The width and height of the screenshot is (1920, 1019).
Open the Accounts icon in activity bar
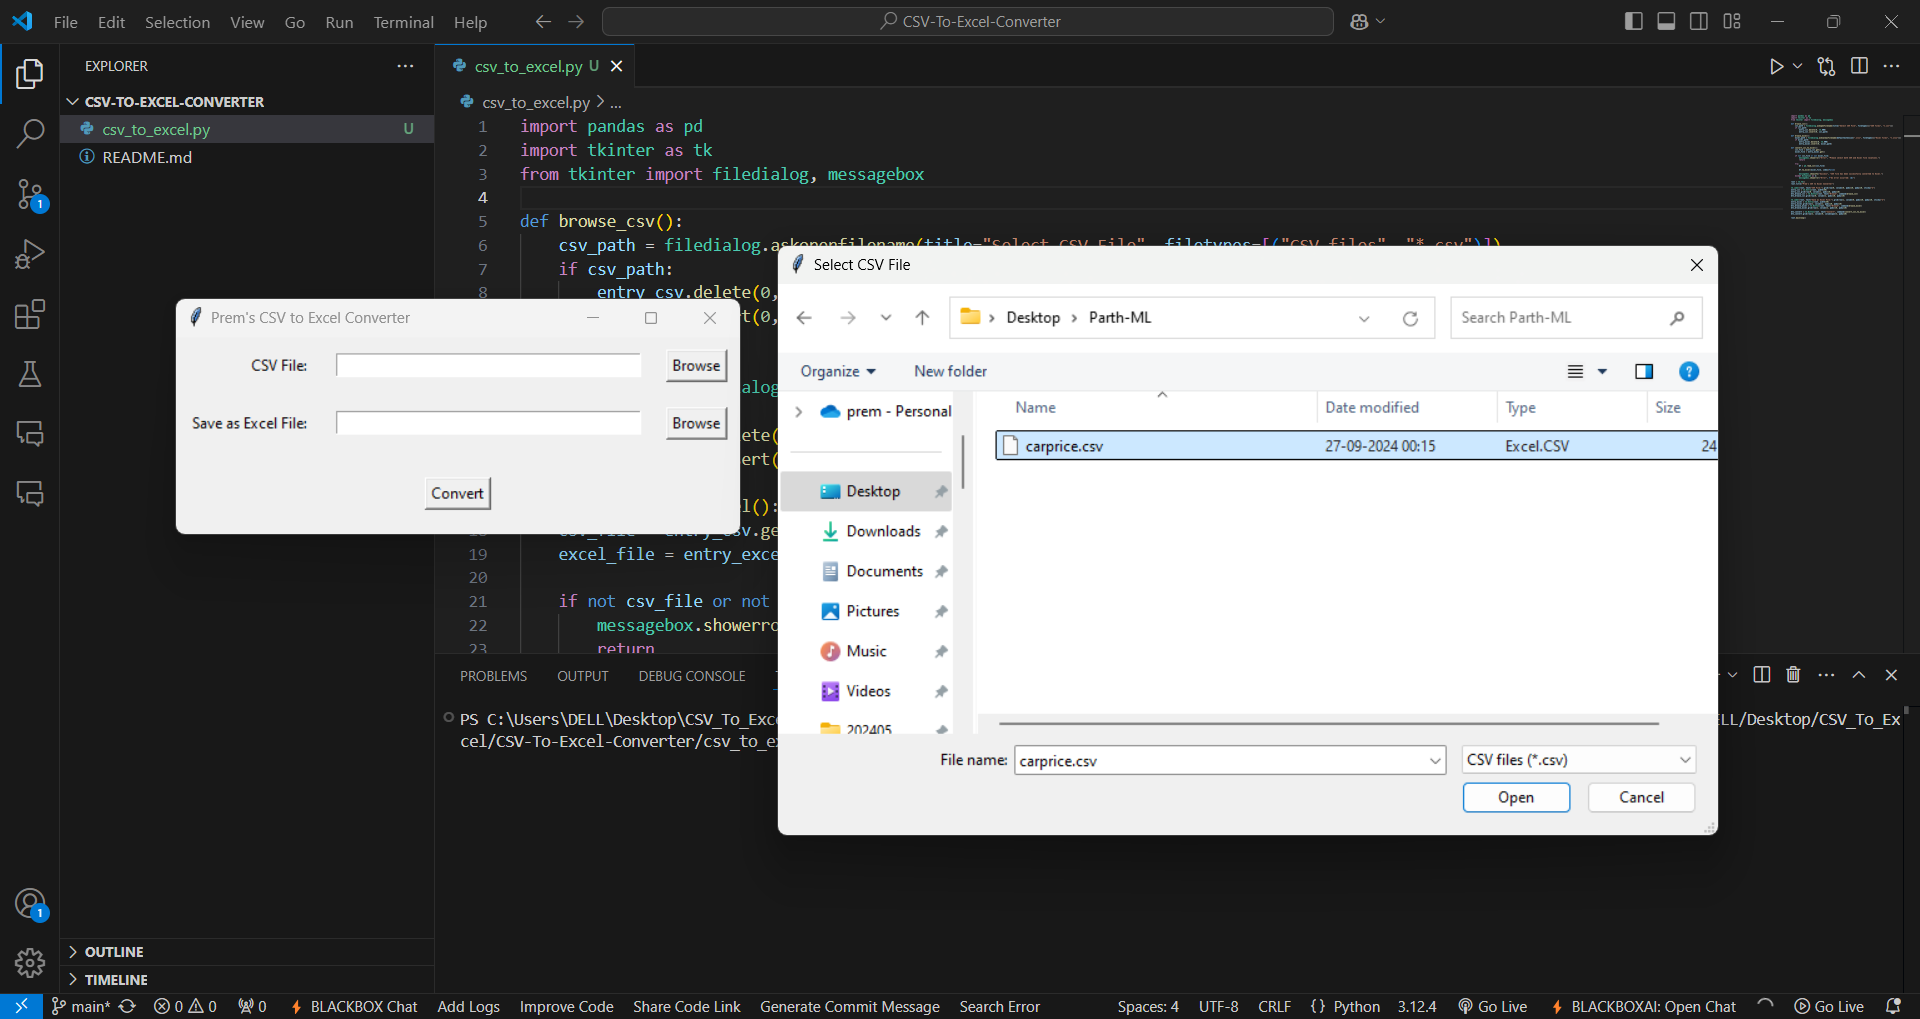[x=30, y=904]
